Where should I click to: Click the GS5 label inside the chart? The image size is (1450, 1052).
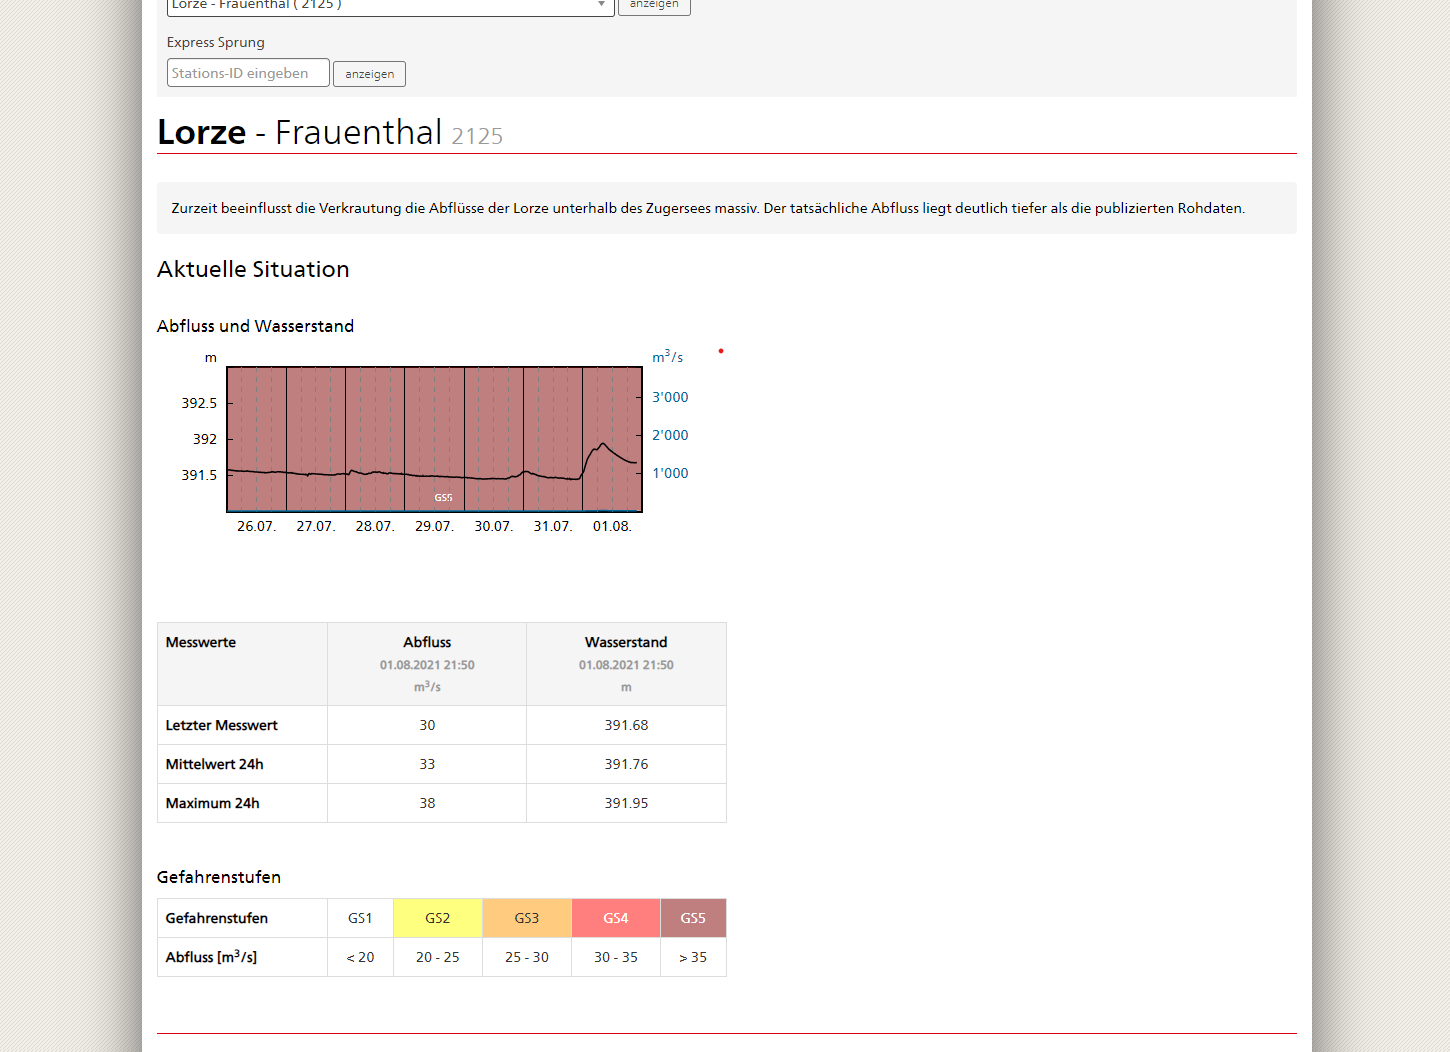[x=443, y=498]
